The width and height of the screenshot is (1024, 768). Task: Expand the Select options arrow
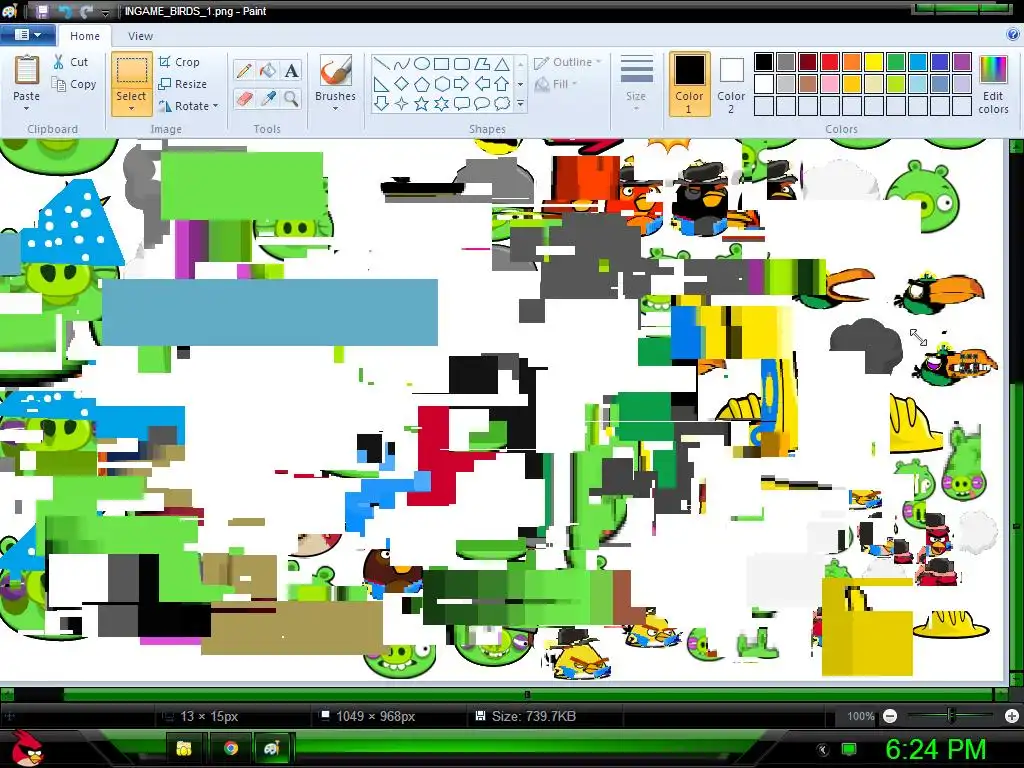point(131,108)
